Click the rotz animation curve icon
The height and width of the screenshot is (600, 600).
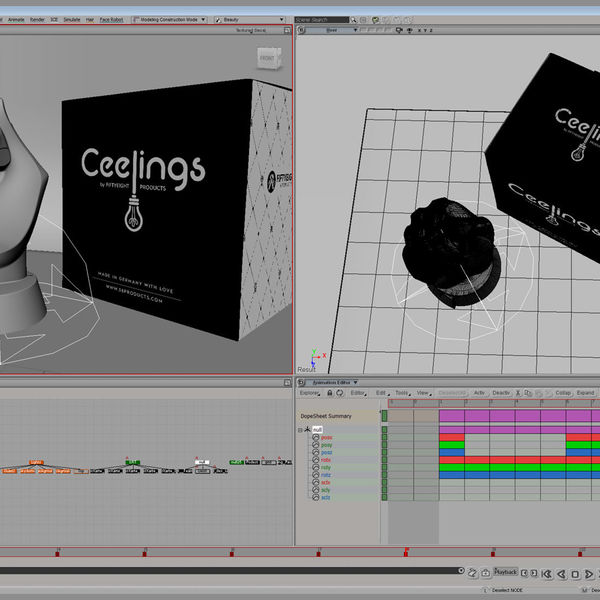tap(316, 475)
